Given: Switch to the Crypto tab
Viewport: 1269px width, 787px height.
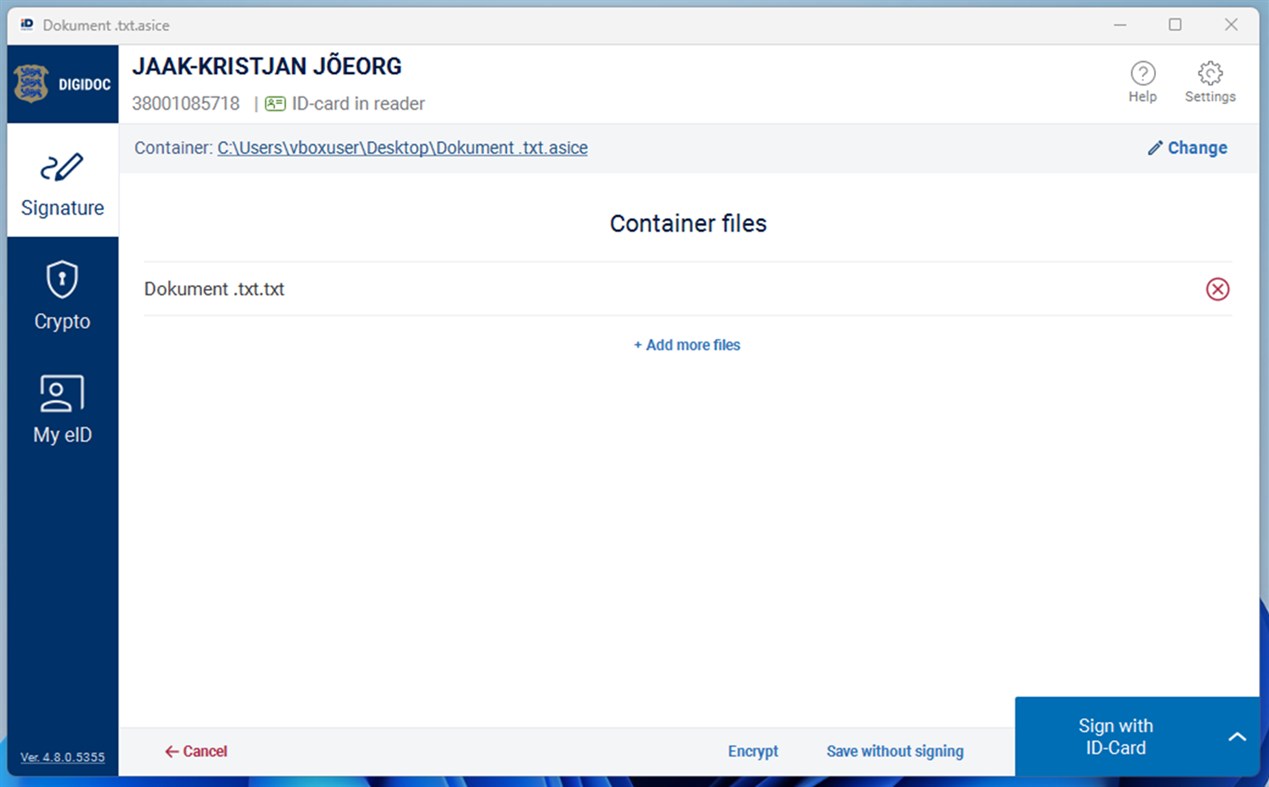Looking at the screenshot, I should coord(62,295).
